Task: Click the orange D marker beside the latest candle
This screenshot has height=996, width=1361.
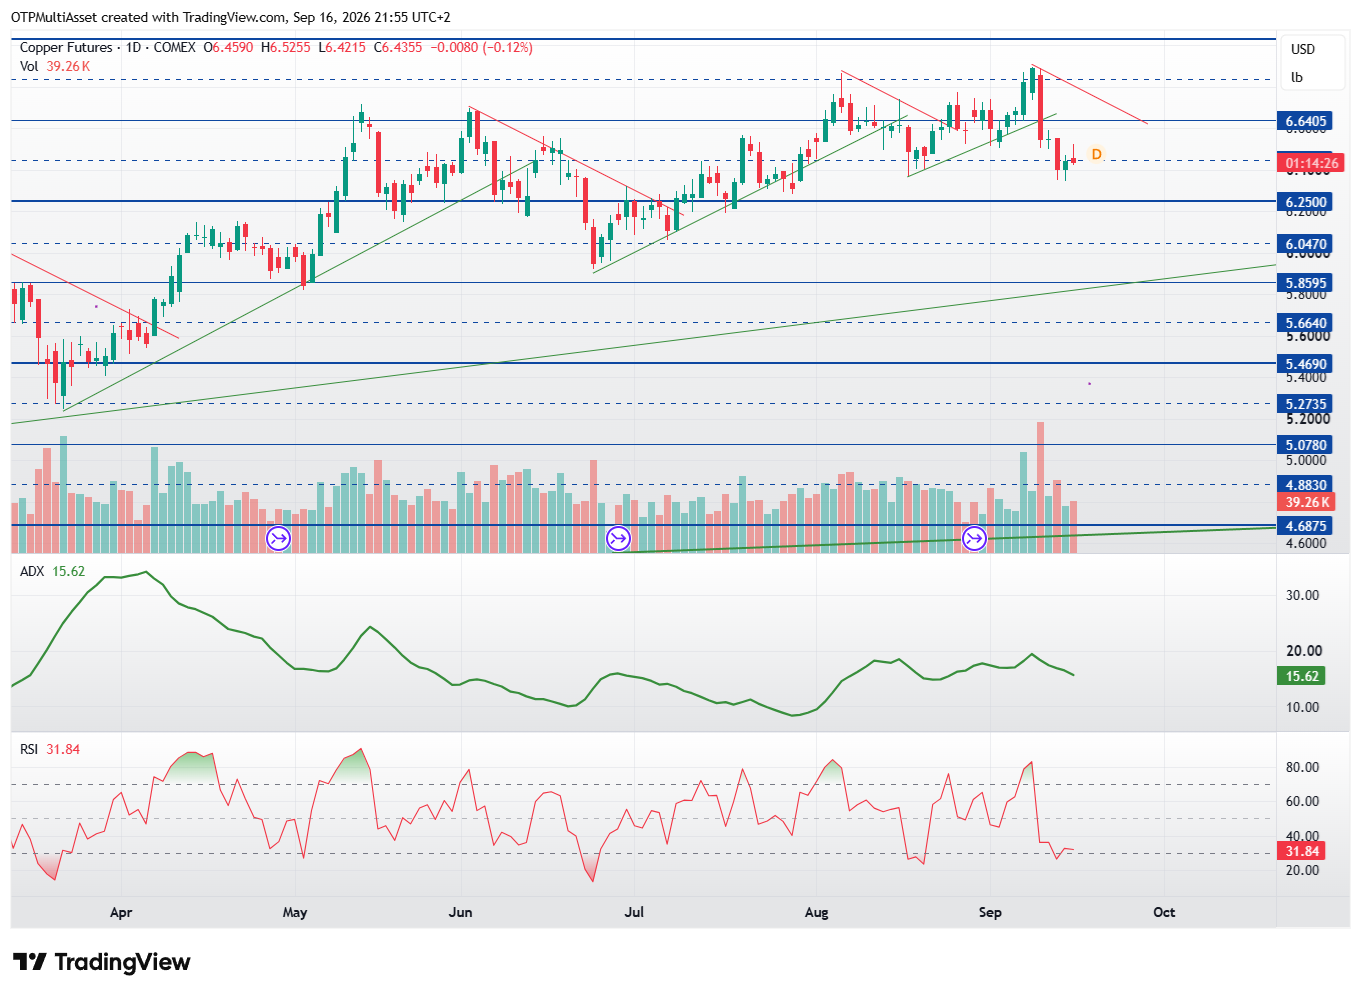Action: (x=1097, y=154)
